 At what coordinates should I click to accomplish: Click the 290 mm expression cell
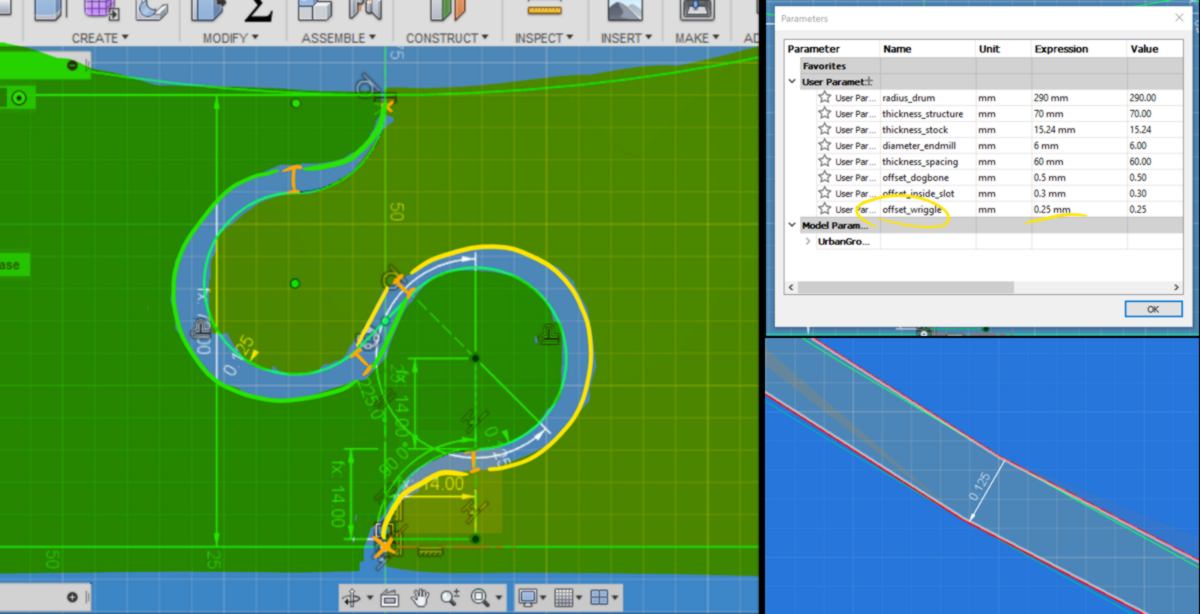(1079, 98)
